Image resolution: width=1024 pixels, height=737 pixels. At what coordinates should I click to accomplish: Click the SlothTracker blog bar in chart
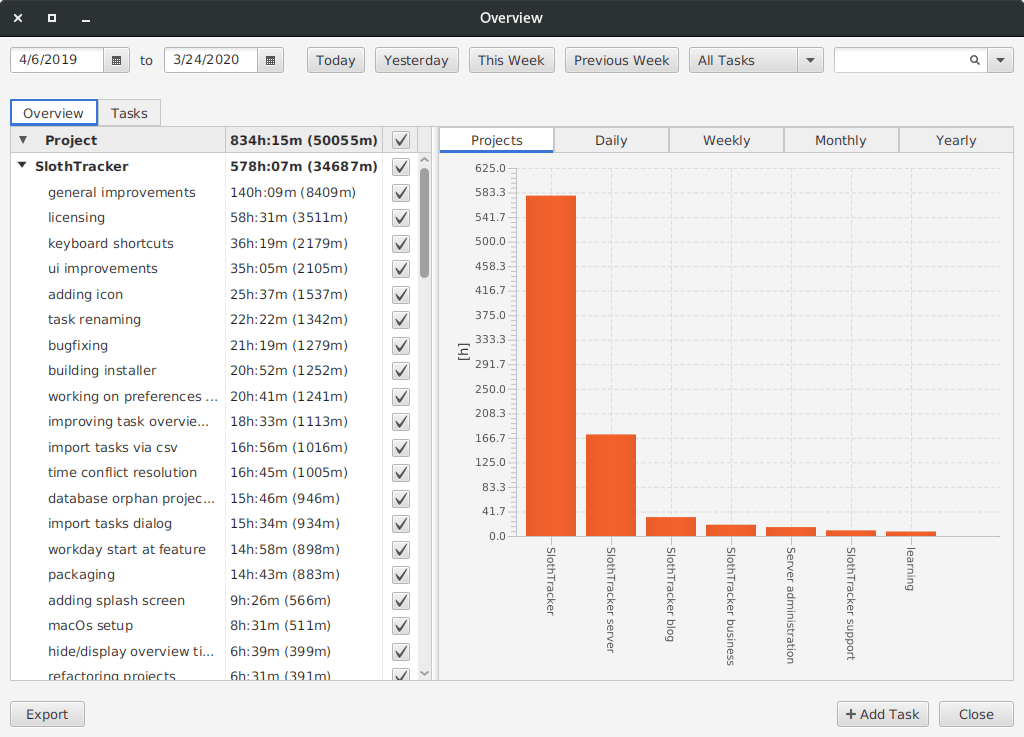pyautogui.click(x=671, y=527)
